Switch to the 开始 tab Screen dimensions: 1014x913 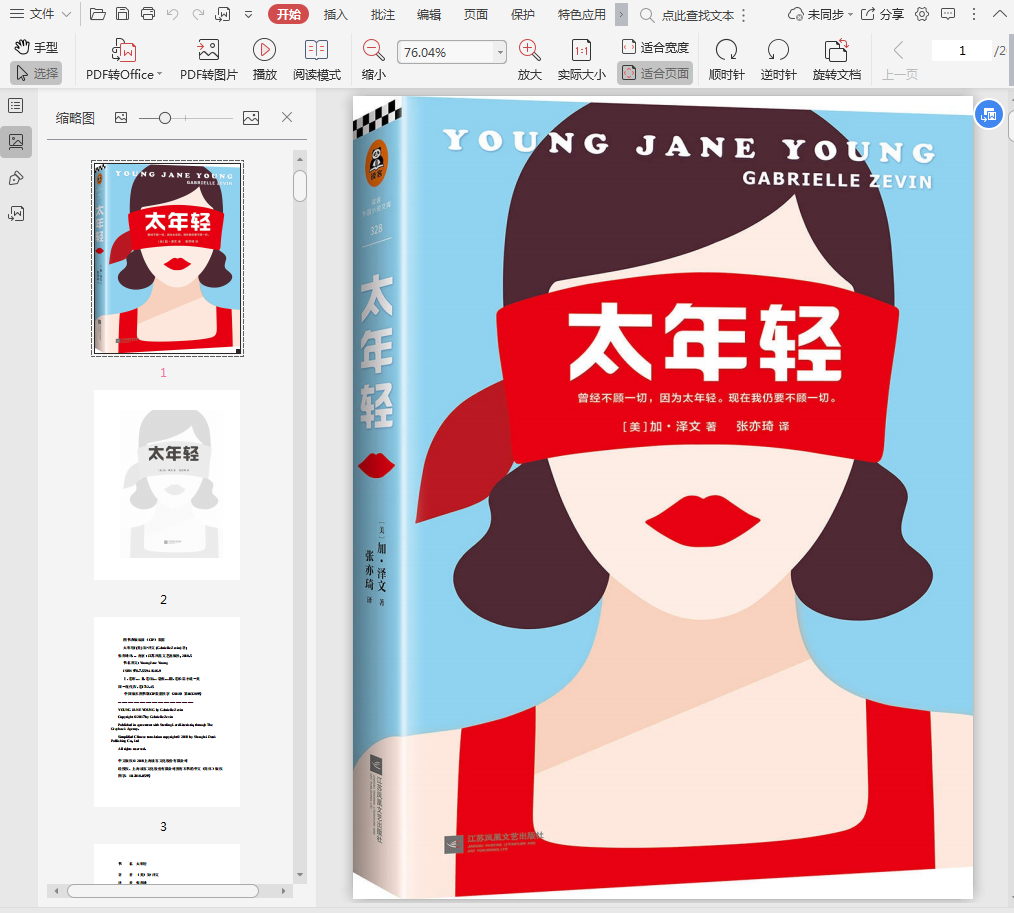[288, 14]
